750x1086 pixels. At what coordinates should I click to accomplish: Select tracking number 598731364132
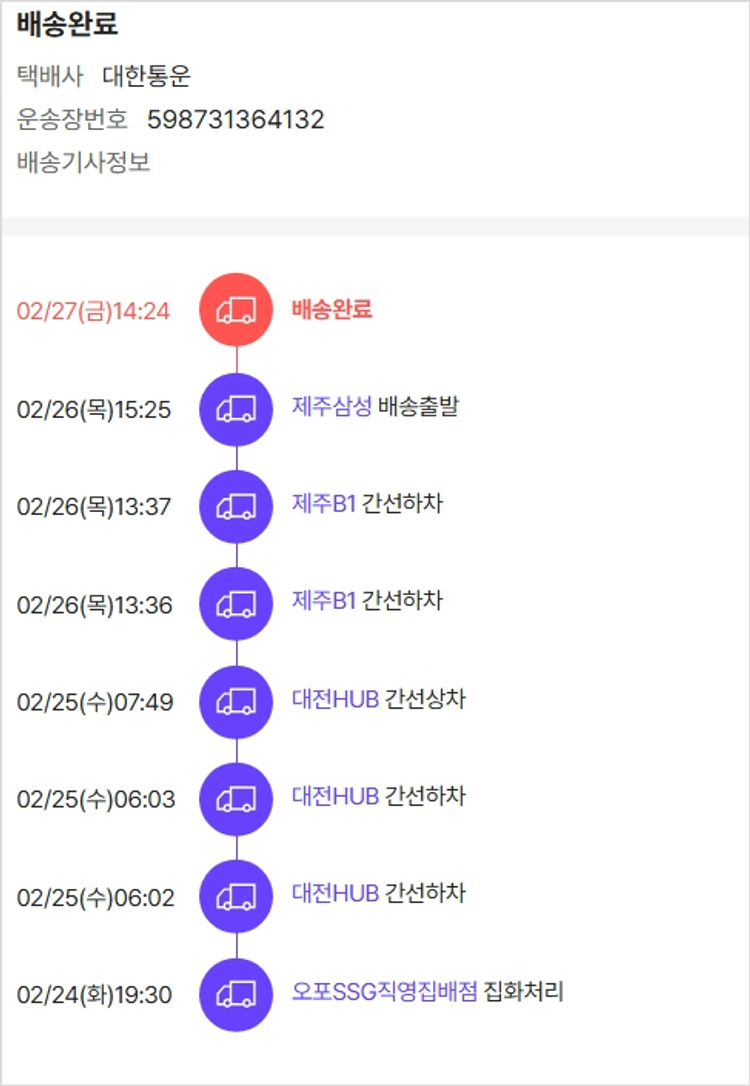tap(236, 120)
